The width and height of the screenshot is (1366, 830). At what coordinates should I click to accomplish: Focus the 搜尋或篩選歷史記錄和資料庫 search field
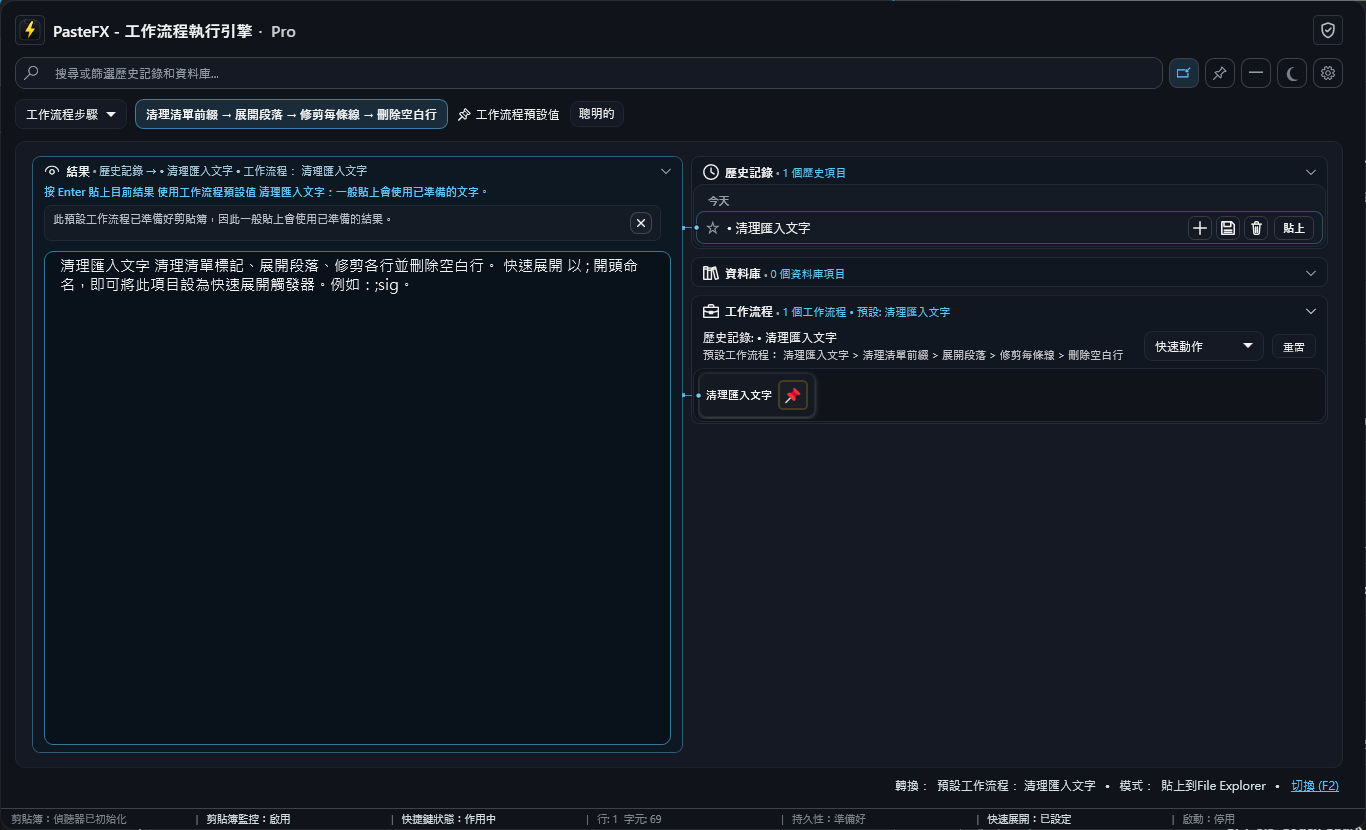pyautogui.click(x=589, y=73)
